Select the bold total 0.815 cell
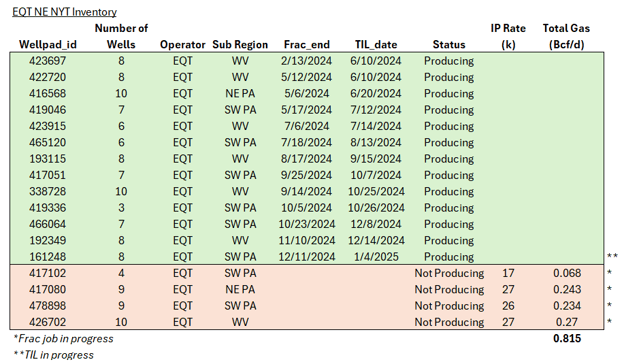Image resolution: width=624 pixels, height=362 pixels. [x=567, y=338]
